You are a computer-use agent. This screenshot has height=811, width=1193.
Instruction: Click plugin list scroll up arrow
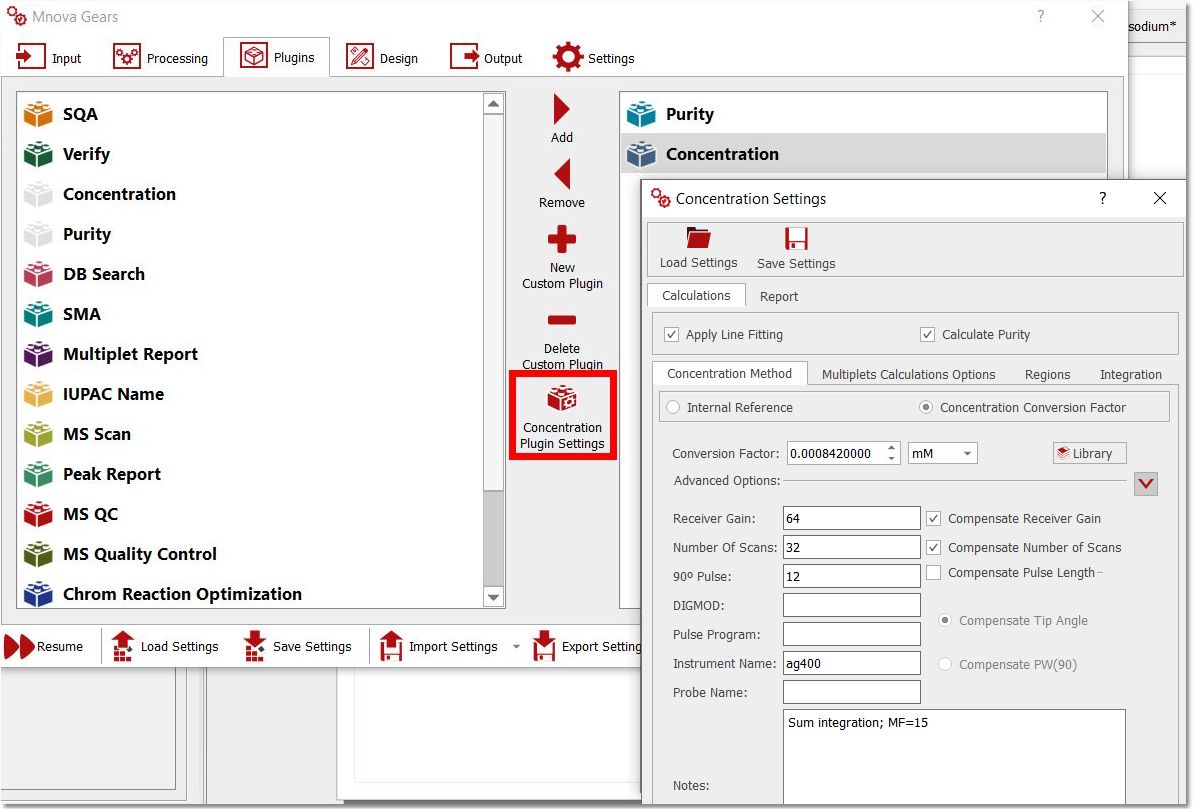click(493, 104)
